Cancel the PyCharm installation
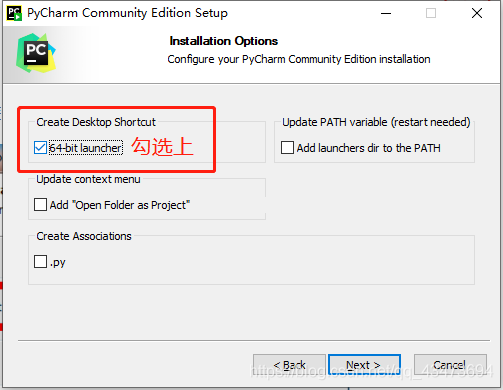The width and height of the screenshot is (503, 390). pos(450,365)
